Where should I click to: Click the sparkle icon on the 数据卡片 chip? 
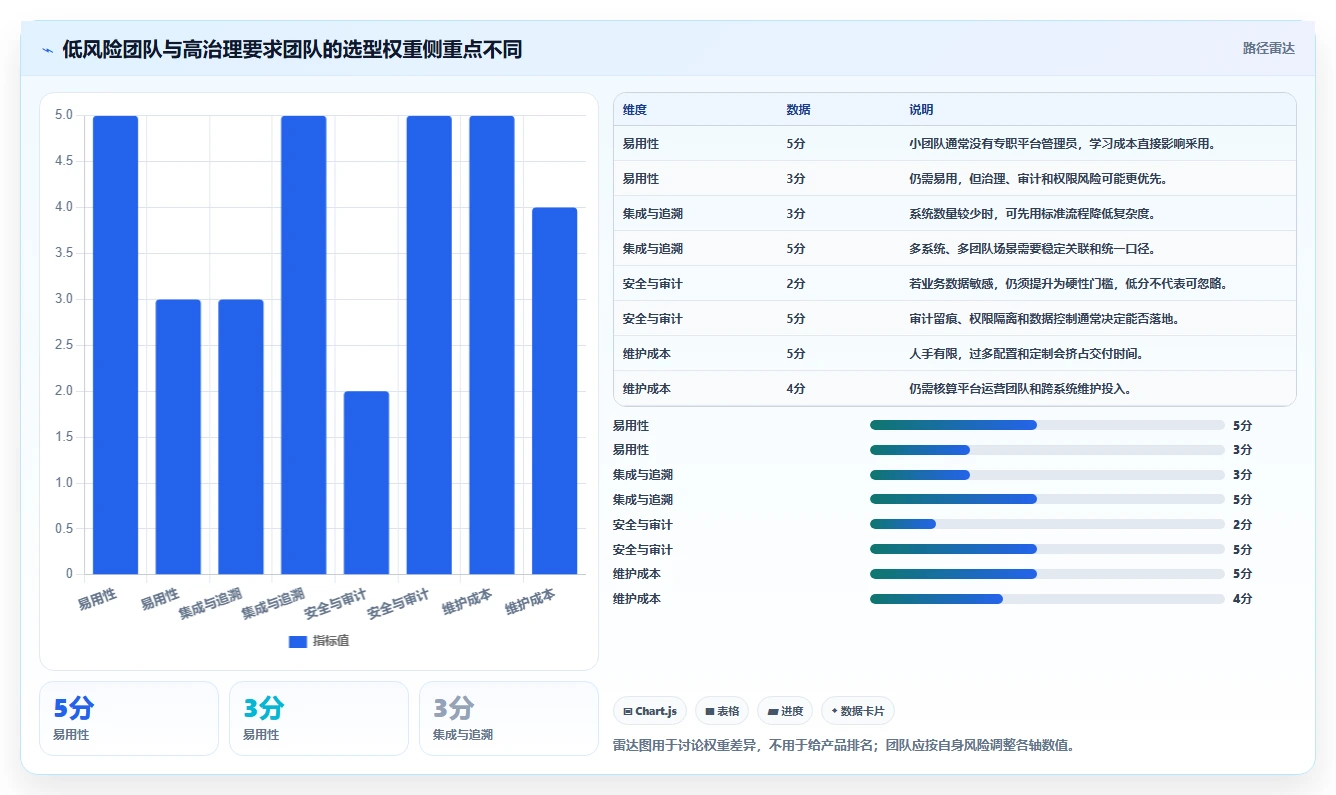pos(834,711)
